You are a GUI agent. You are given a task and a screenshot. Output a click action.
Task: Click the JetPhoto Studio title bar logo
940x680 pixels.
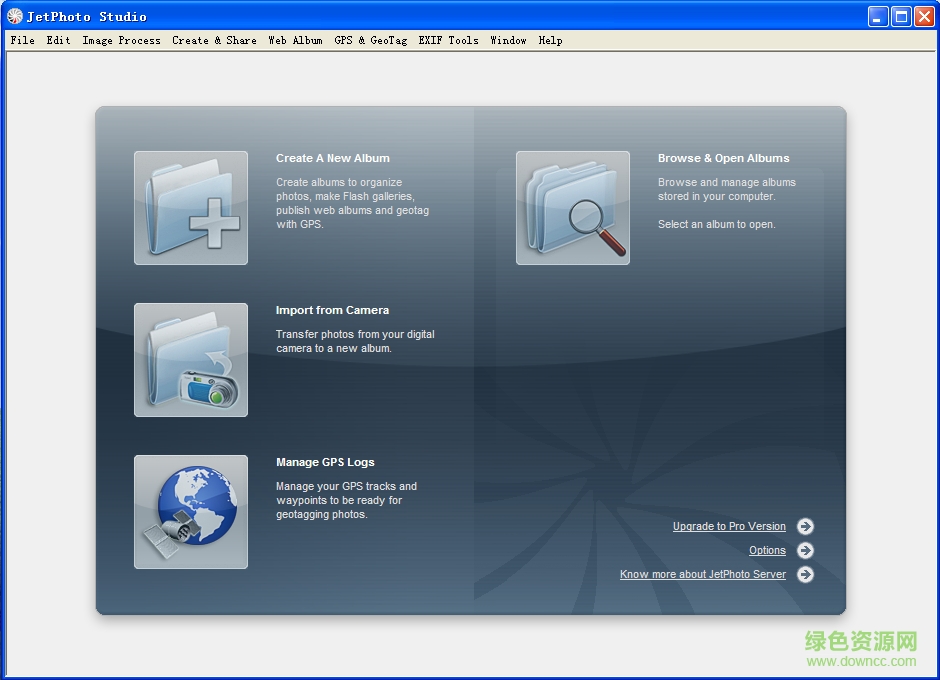[15, 16]
